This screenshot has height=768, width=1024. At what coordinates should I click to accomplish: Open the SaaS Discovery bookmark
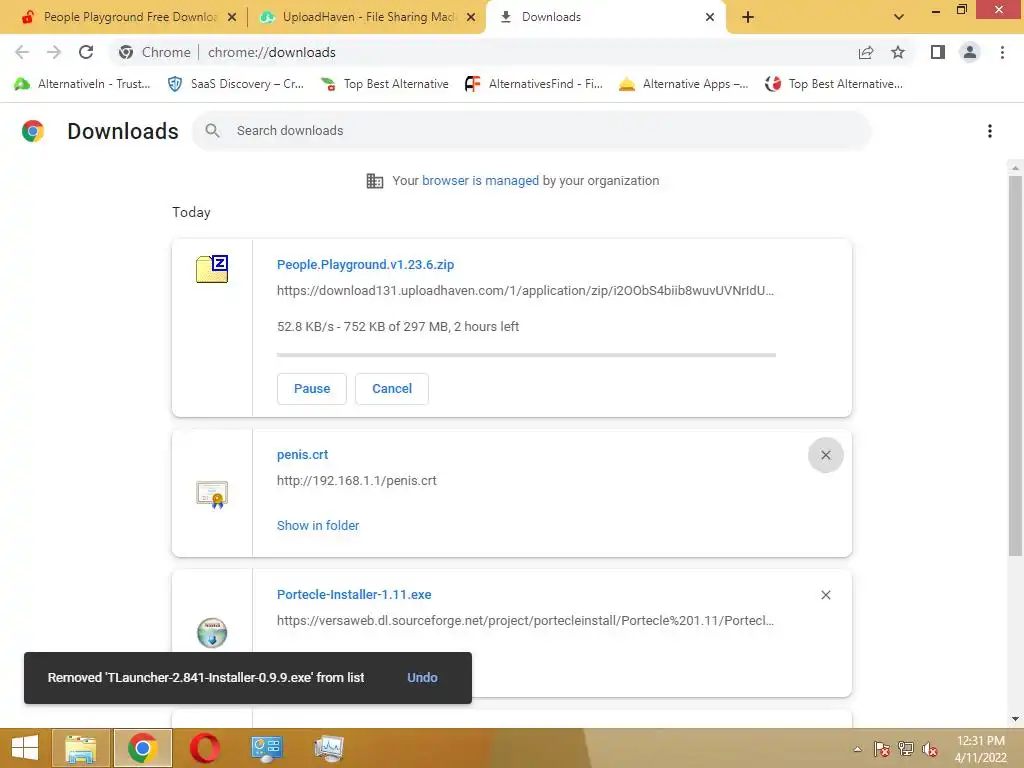[236, 84]
